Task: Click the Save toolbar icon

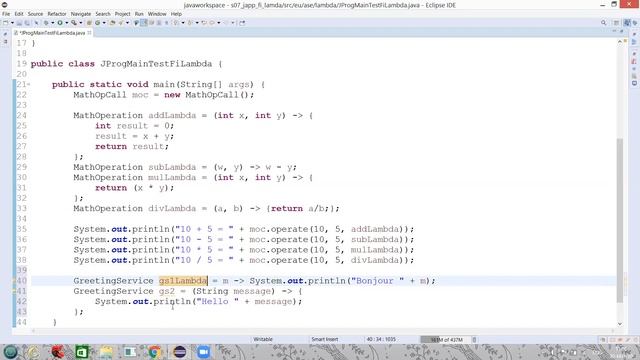Action: pyautogui.click(x=19, y=23)
